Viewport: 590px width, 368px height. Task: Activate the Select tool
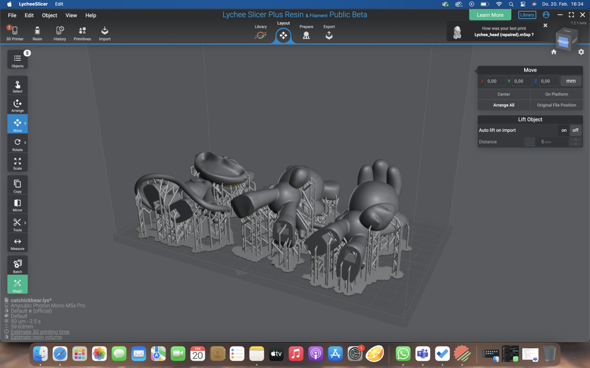coord(17,86)
